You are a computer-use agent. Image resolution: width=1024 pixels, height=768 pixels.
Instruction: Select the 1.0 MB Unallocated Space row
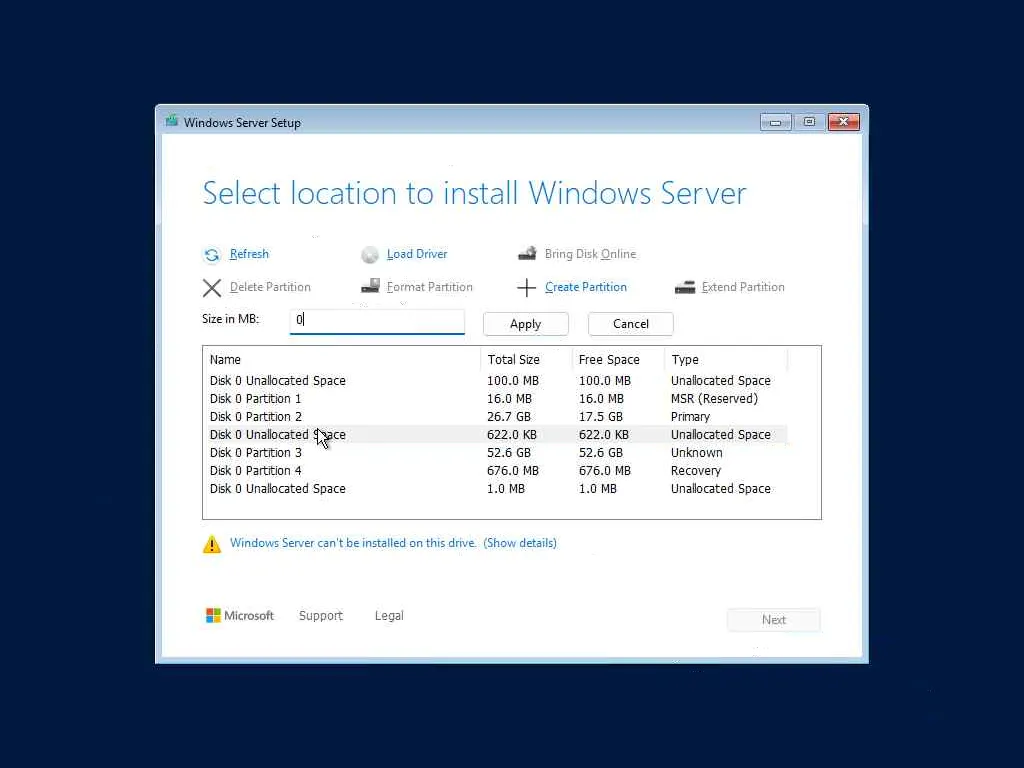coord(498,488)
